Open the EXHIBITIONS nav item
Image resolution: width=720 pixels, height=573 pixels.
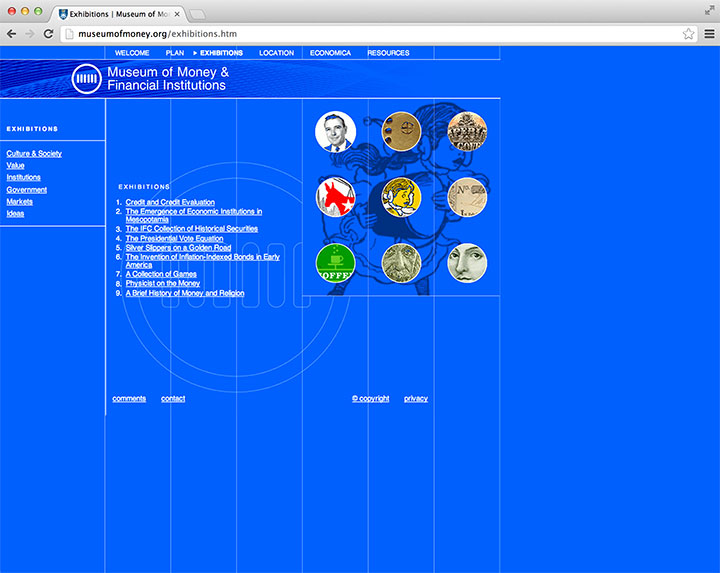tap(221, 53)
